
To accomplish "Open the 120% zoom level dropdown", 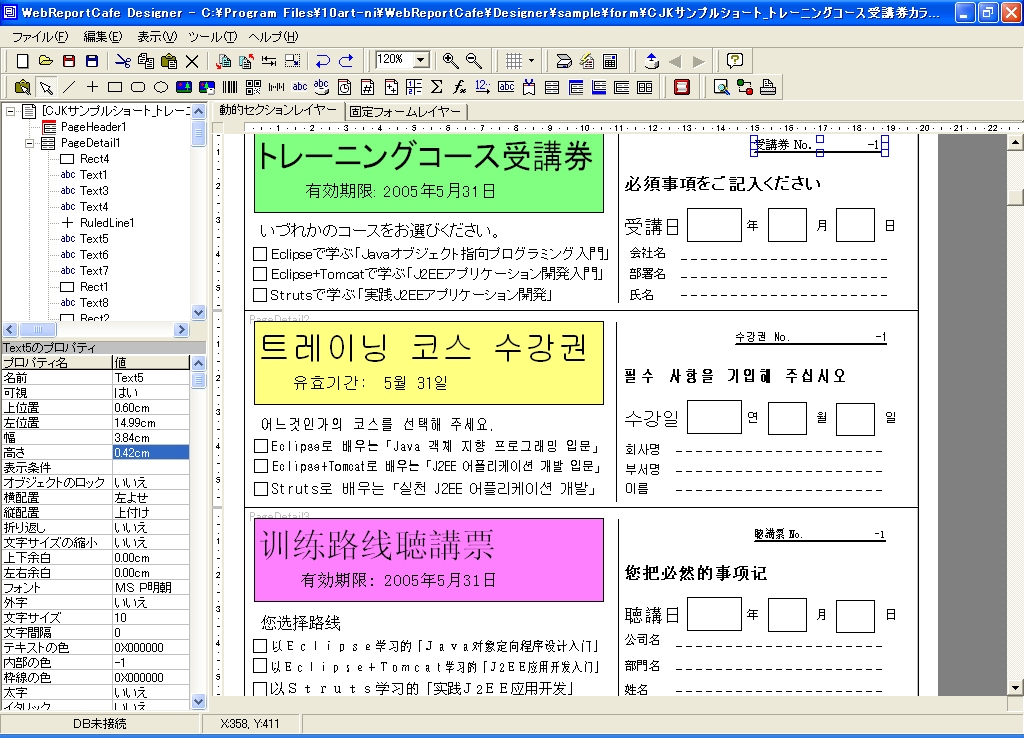I will point(421,61).
